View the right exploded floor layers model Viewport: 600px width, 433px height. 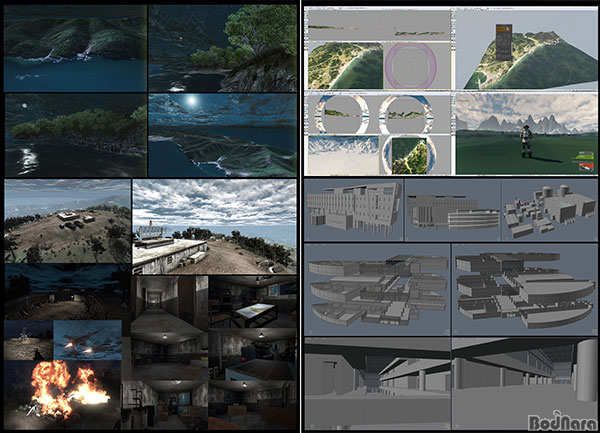tap(525, 290)
